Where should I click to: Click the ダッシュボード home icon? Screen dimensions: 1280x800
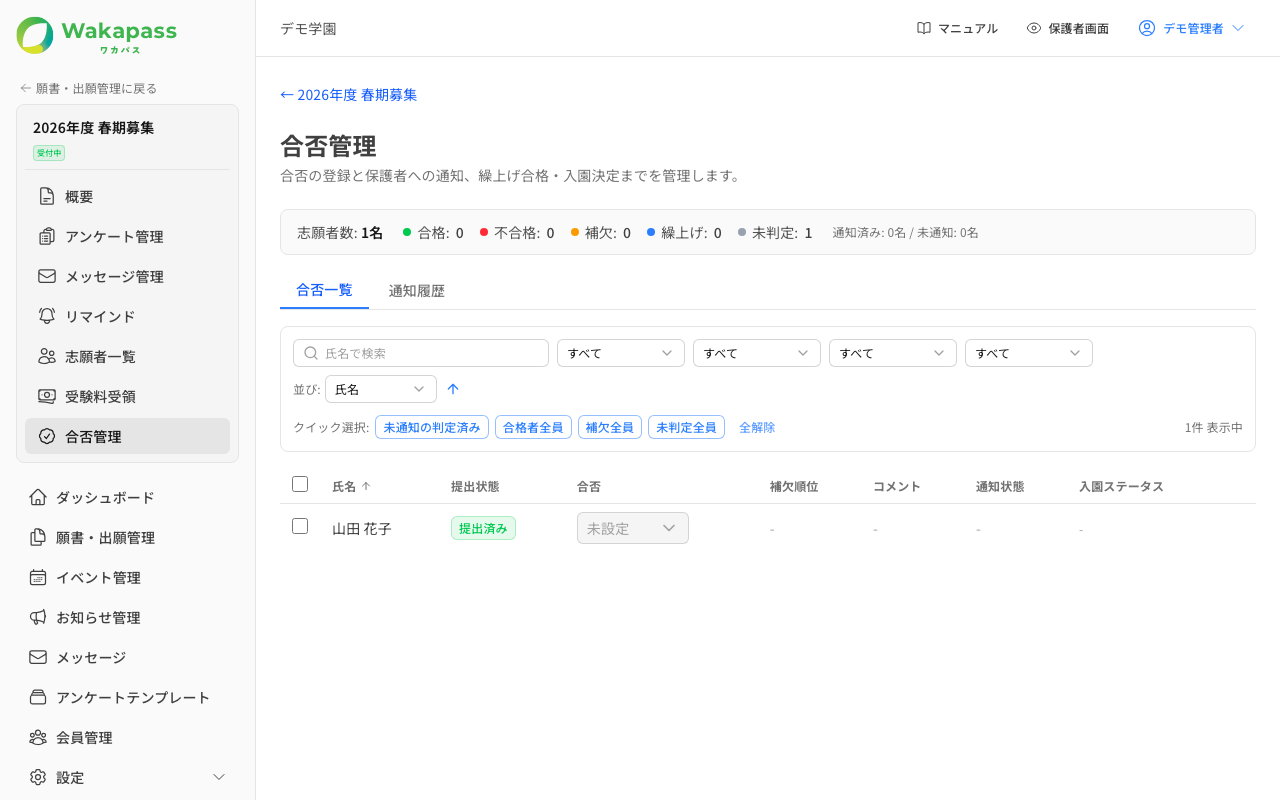[38, 497]
